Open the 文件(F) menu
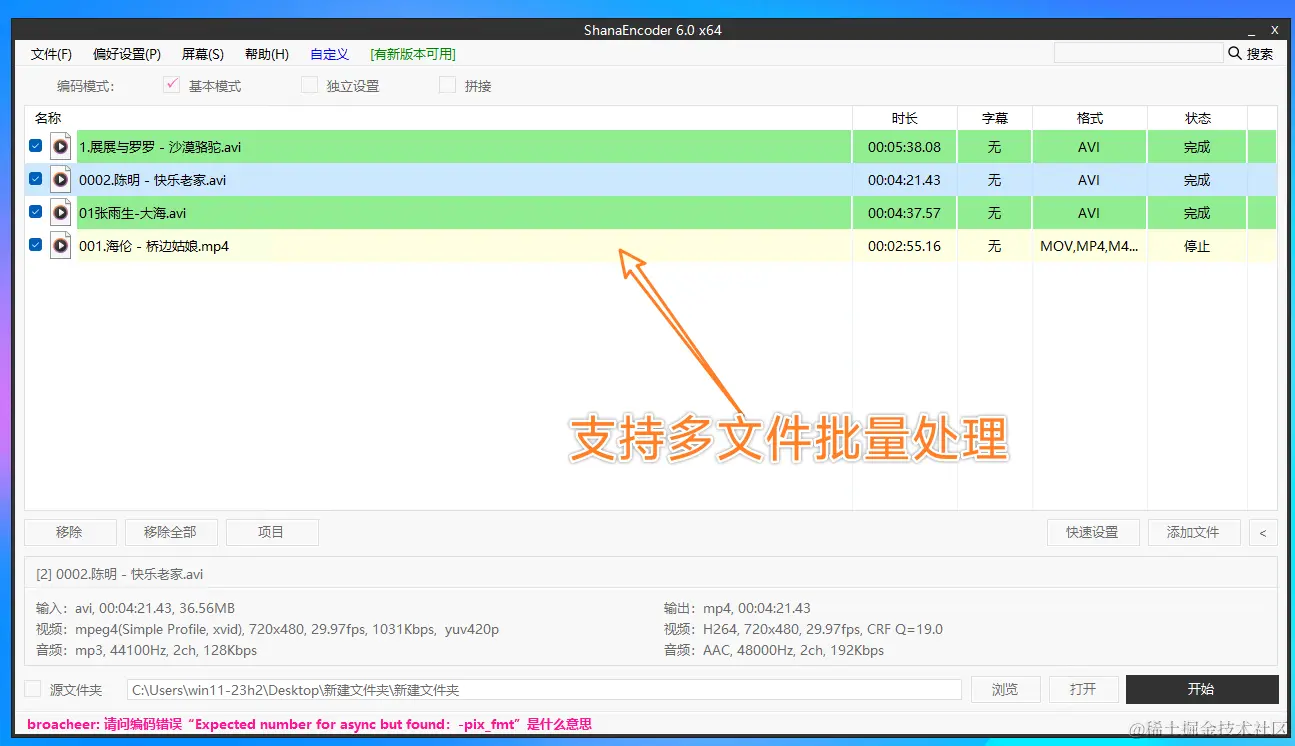Screen dimensions: 1295x746 click(51, 54)
